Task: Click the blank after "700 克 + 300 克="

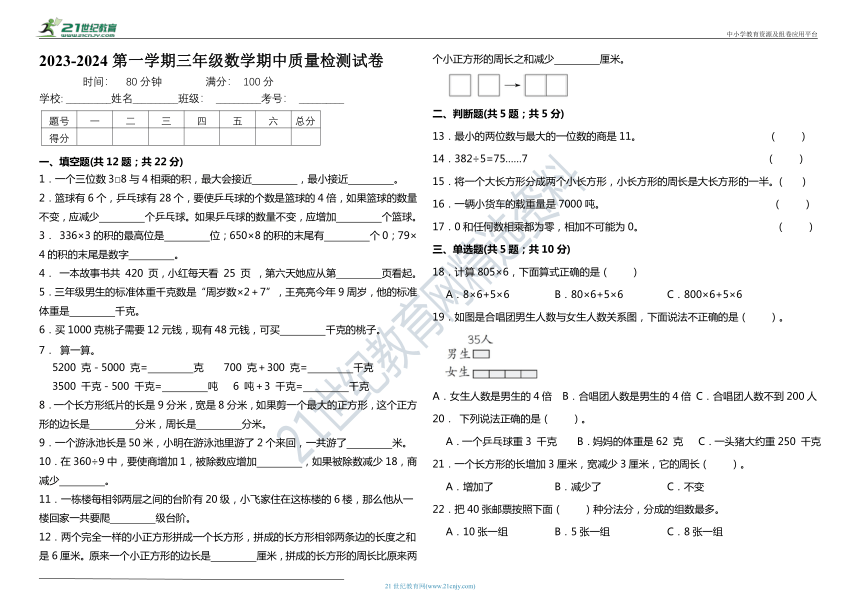Action: click(x=330, y=370)
